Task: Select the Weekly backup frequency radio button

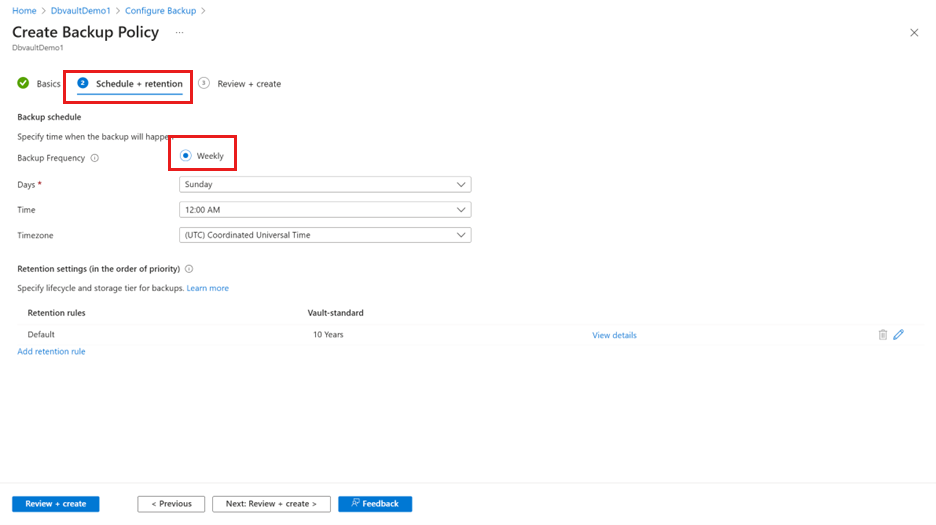Action: (186, 156)
